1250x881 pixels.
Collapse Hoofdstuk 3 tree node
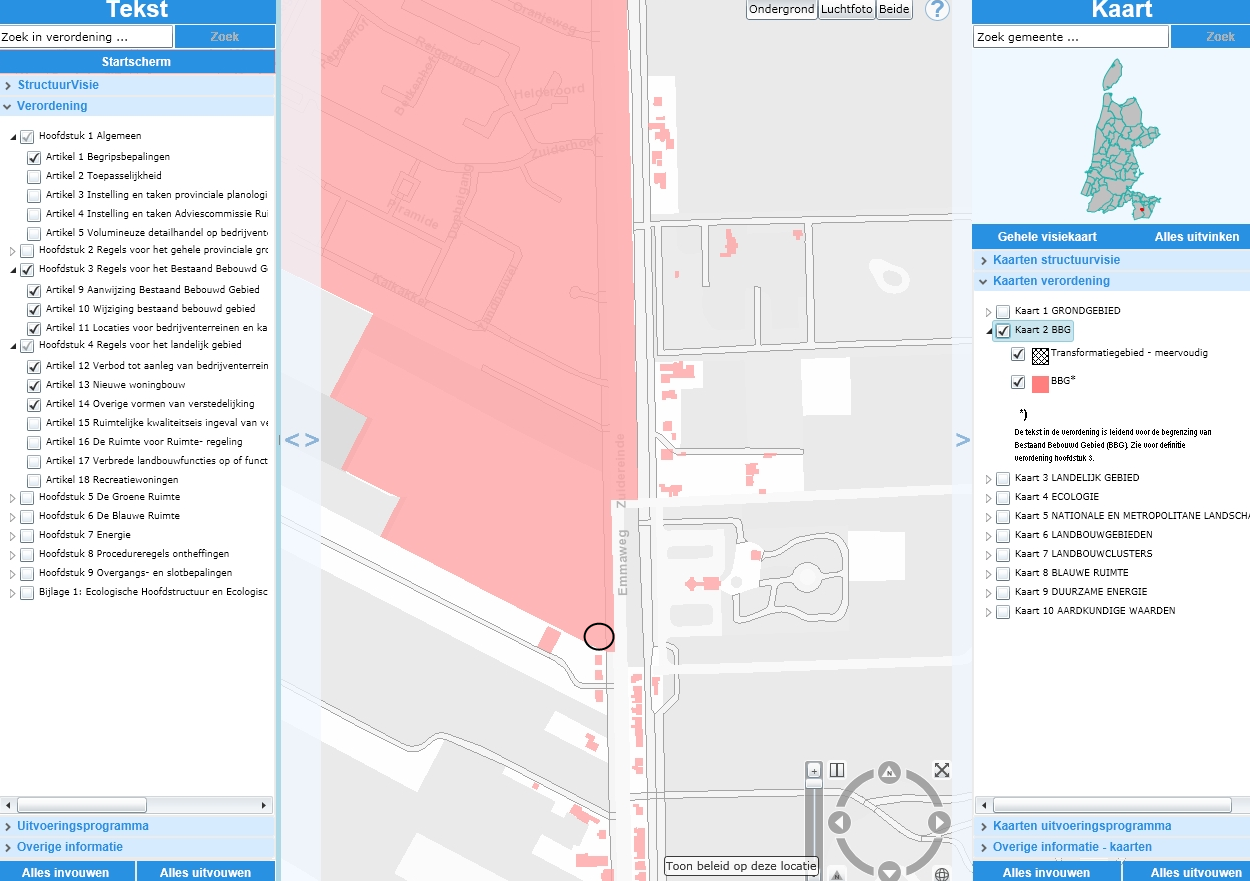14,270
